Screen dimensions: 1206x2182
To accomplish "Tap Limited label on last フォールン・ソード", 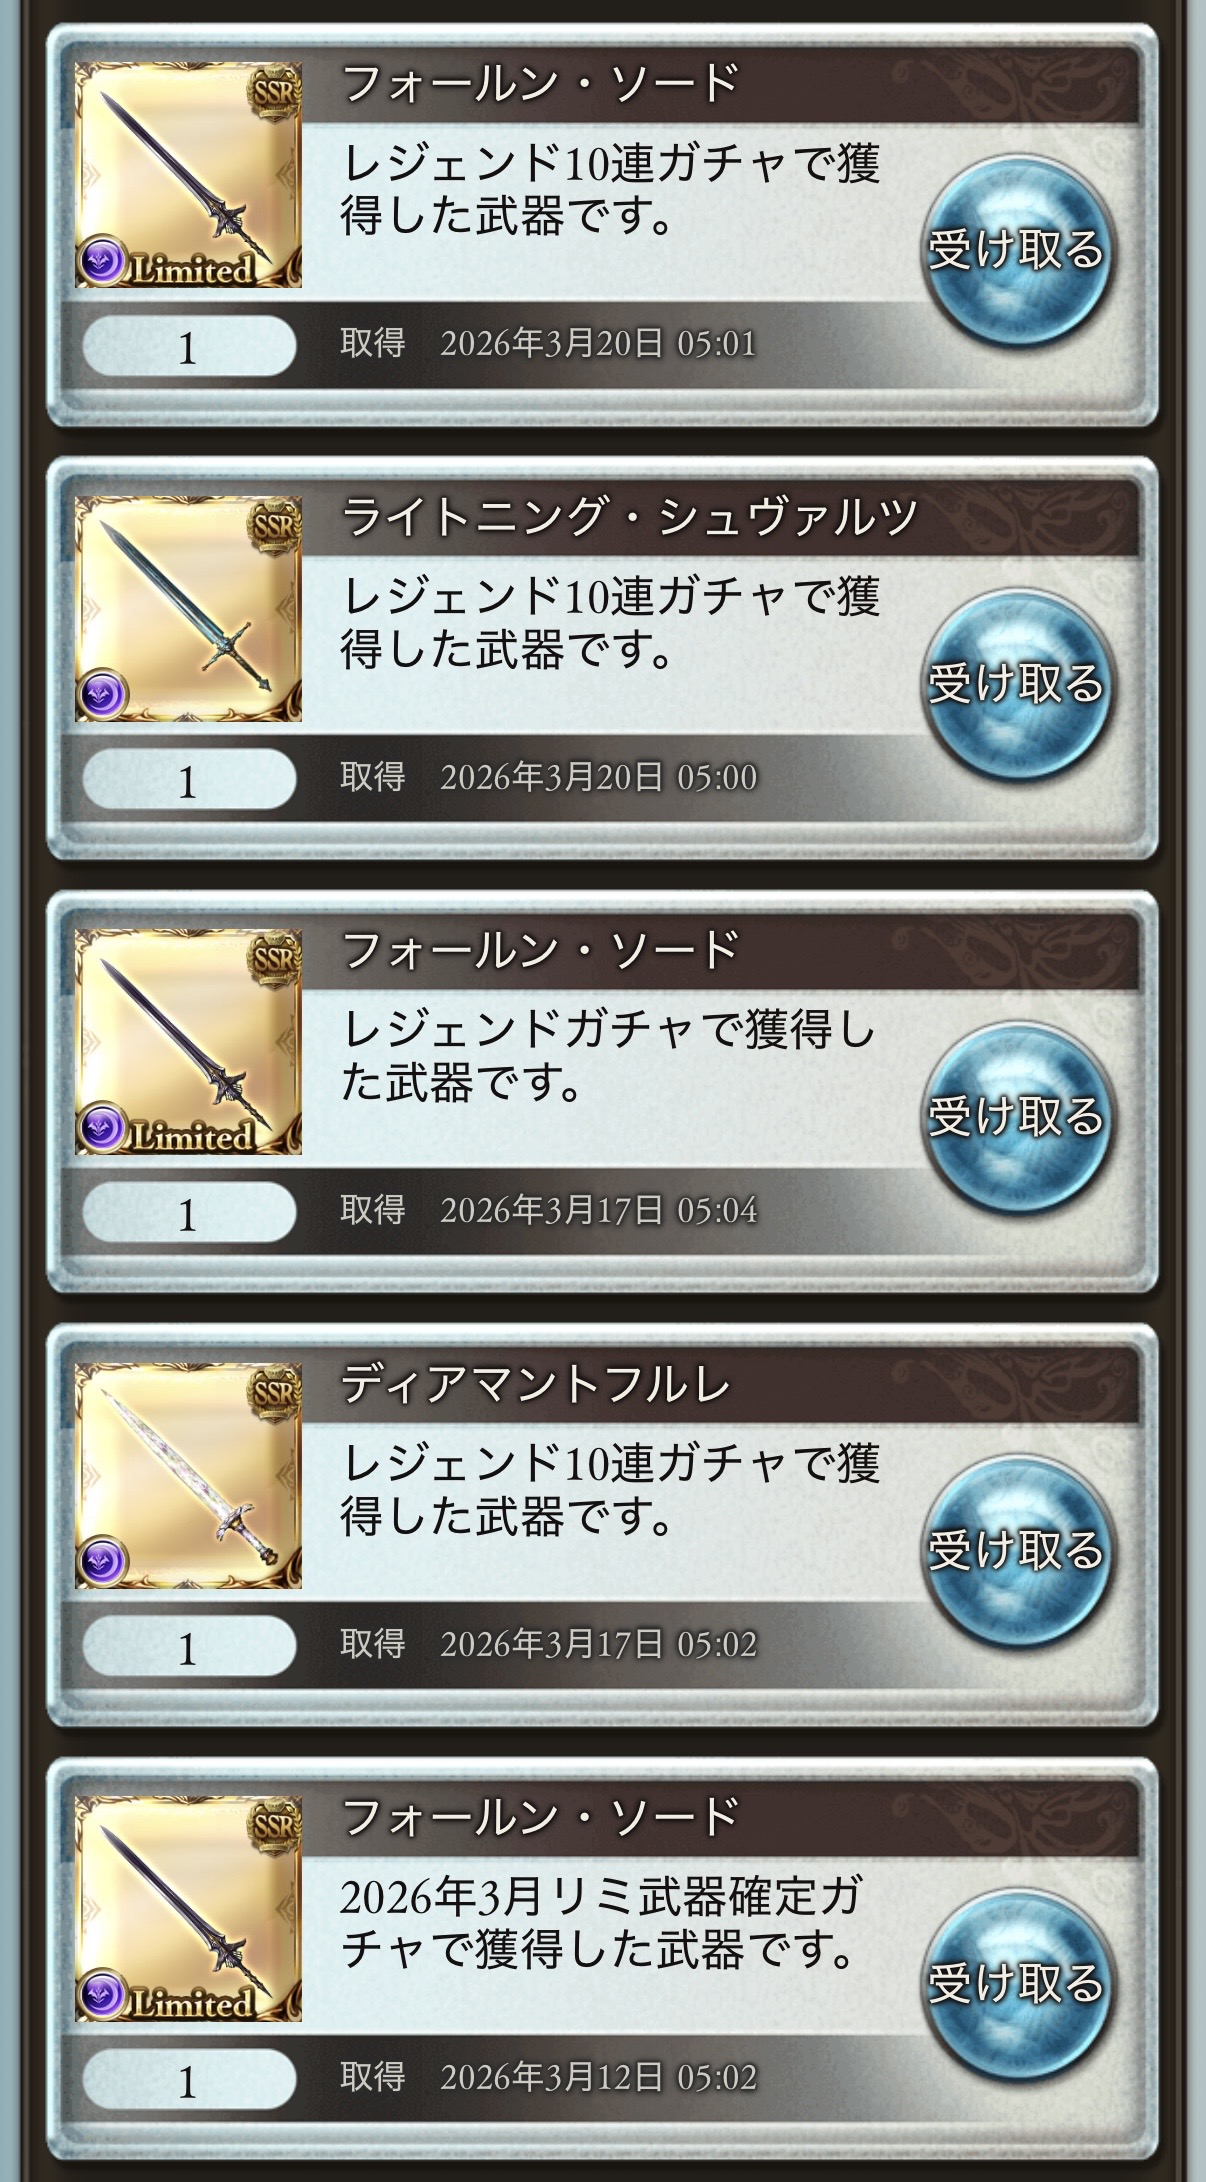I will click(x=192, y=2003).
